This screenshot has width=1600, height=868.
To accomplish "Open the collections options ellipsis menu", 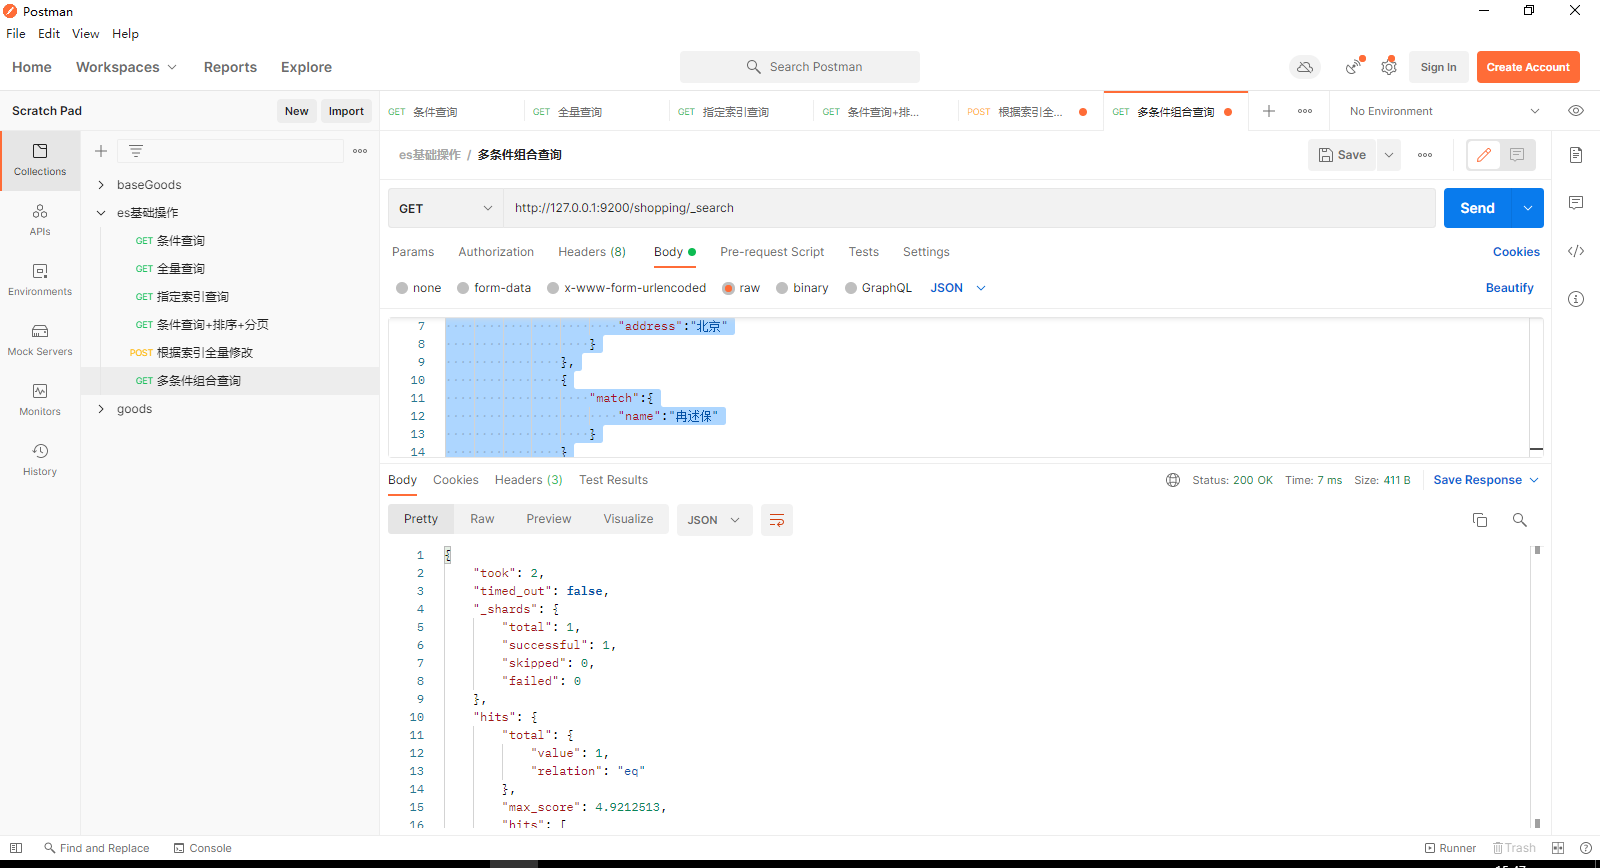I will pos(360,151).
